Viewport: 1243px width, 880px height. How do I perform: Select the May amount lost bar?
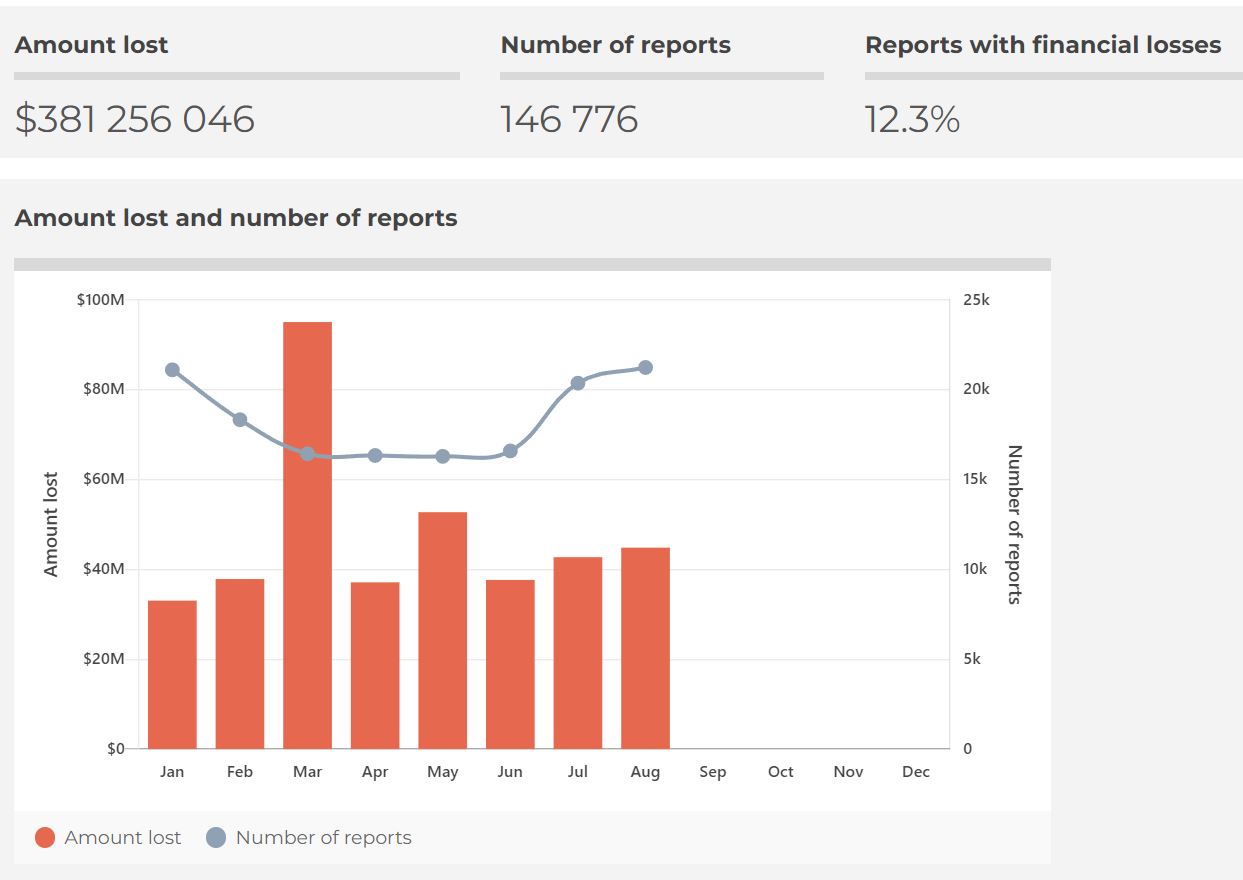click(443, 631)
